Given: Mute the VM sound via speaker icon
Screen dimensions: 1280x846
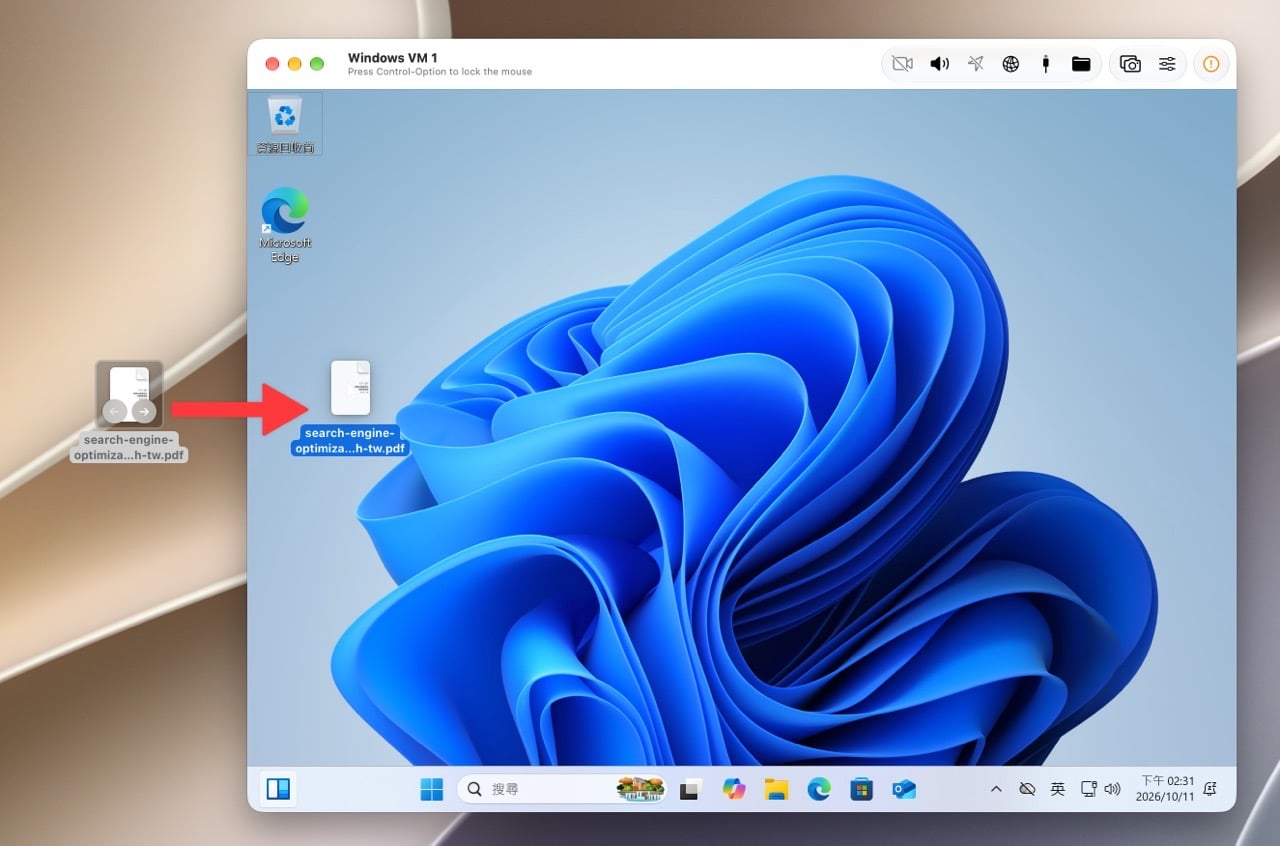Looking at the screenshot, I should (x=939, y=64).
